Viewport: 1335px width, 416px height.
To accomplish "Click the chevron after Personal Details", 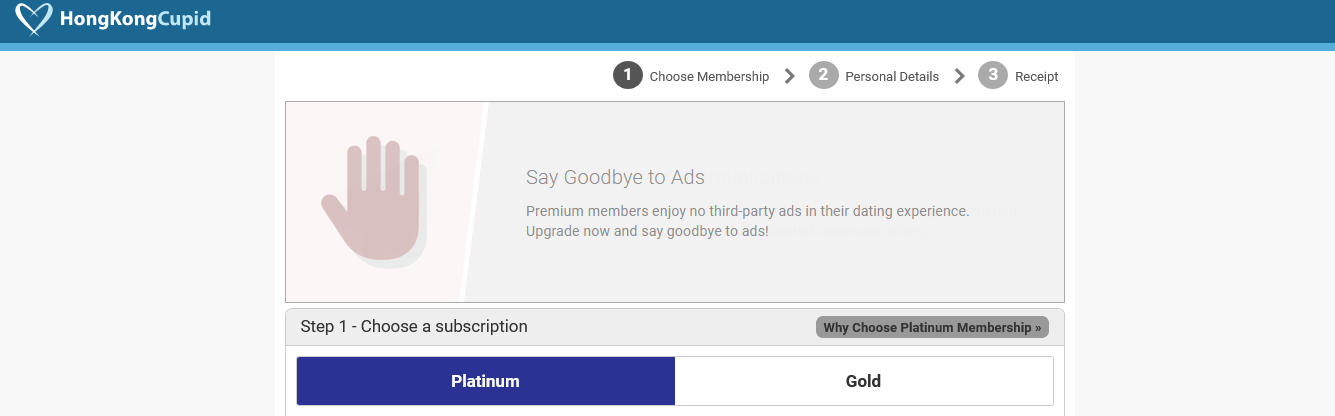I will 960,76.
